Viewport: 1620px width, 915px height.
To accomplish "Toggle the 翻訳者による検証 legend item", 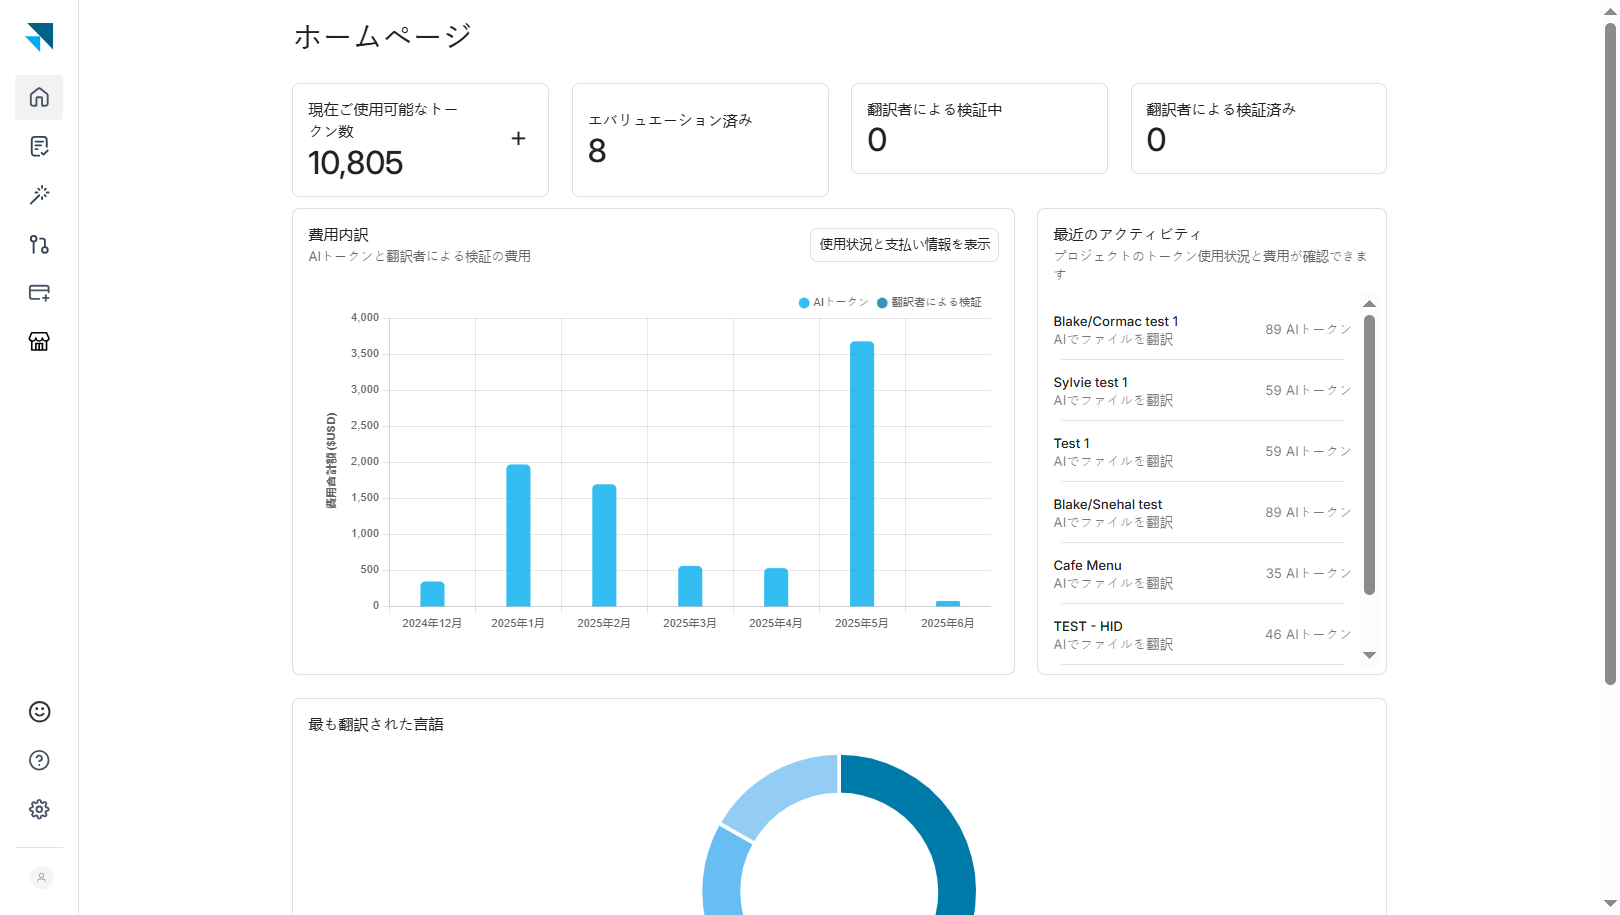I will tap(930, 302).
